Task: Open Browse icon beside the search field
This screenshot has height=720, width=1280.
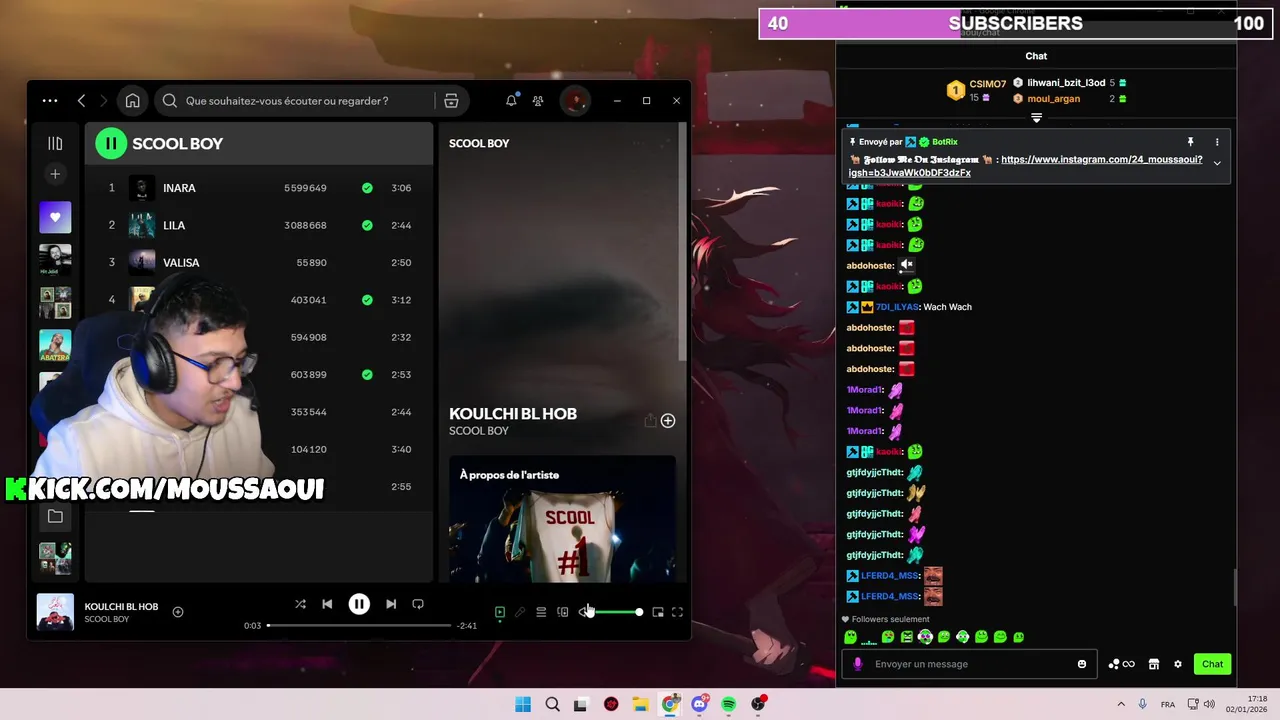Action: tap(451, 101)
